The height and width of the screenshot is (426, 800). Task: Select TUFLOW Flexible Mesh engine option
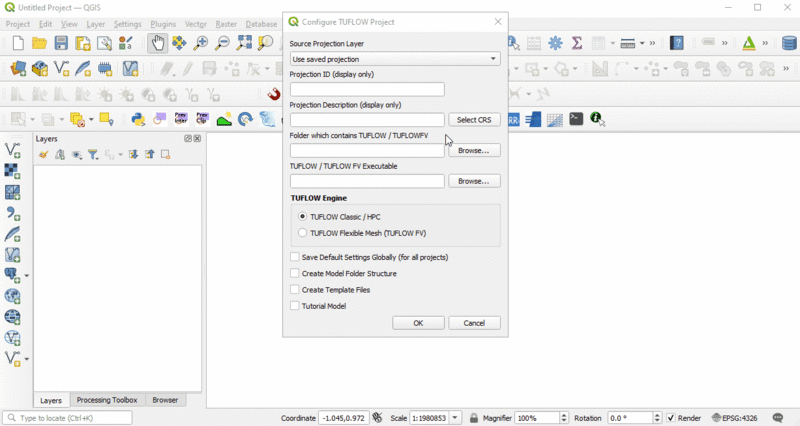[303, 233]
